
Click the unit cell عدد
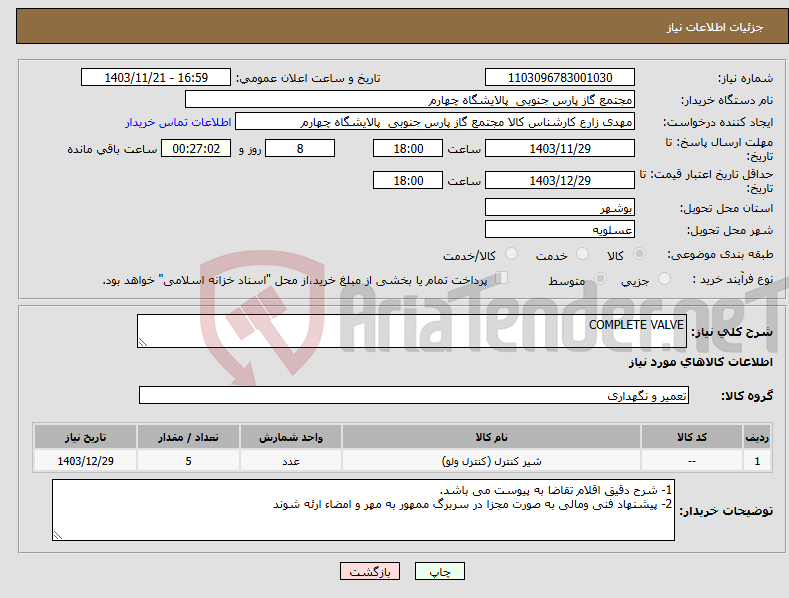coord(291,461)
